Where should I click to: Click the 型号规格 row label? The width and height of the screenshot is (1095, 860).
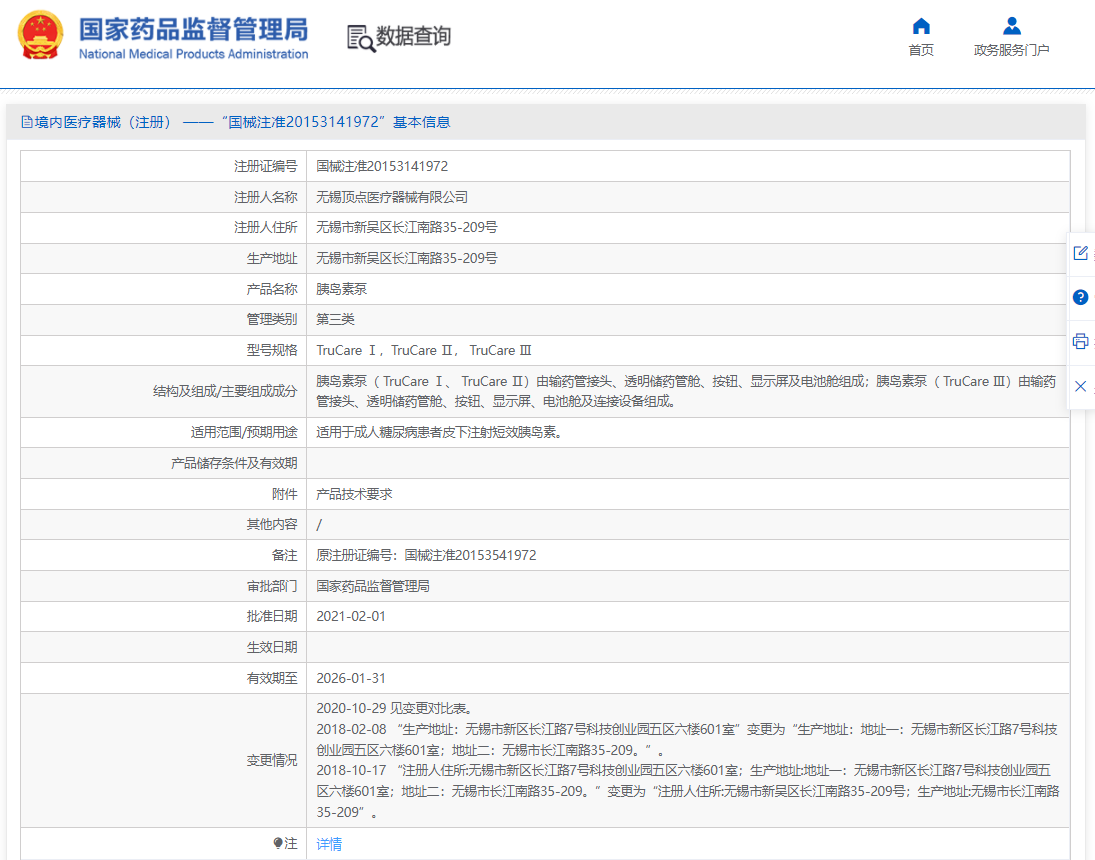(x=272, y=350)
